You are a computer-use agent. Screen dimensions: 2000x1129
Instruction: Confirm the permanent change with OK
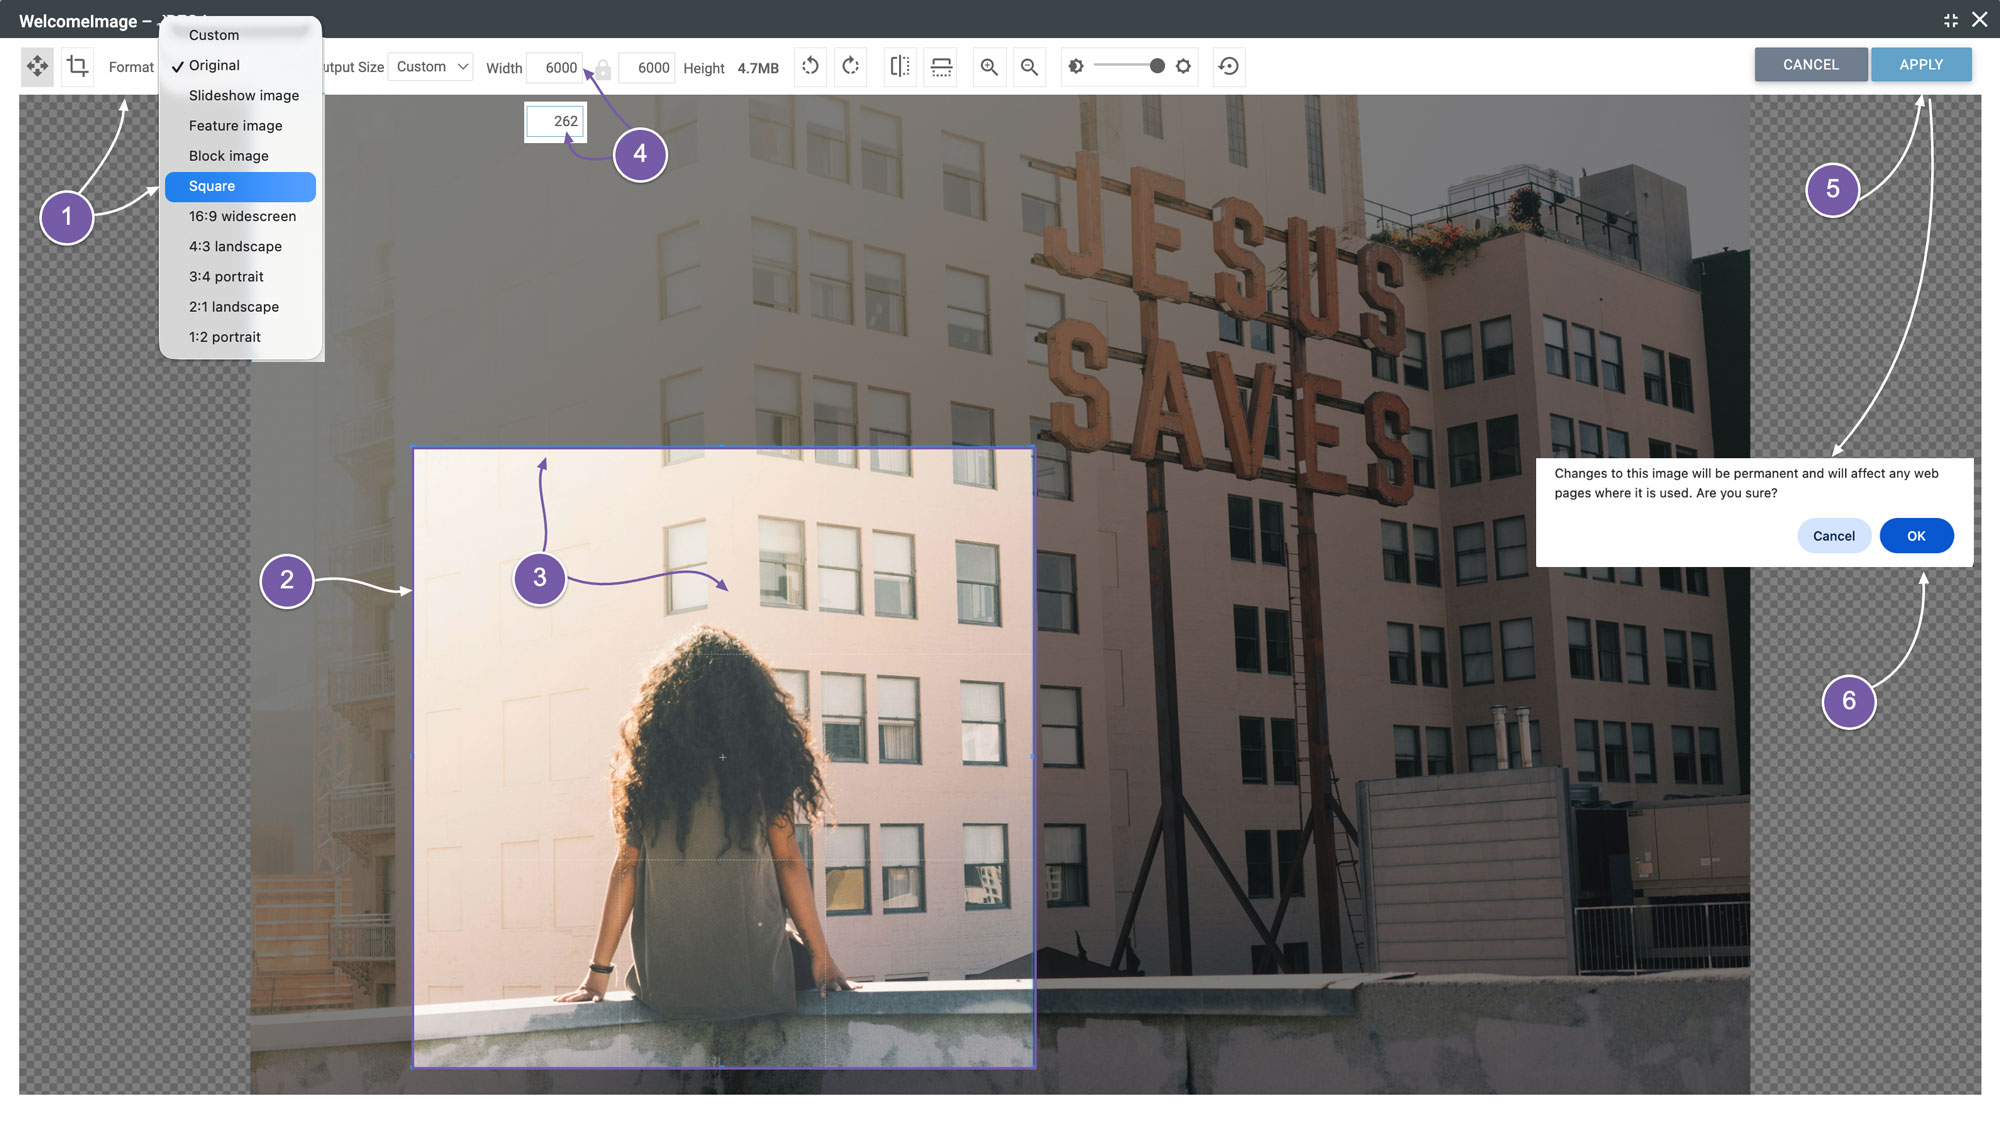tap(1916, 536)
